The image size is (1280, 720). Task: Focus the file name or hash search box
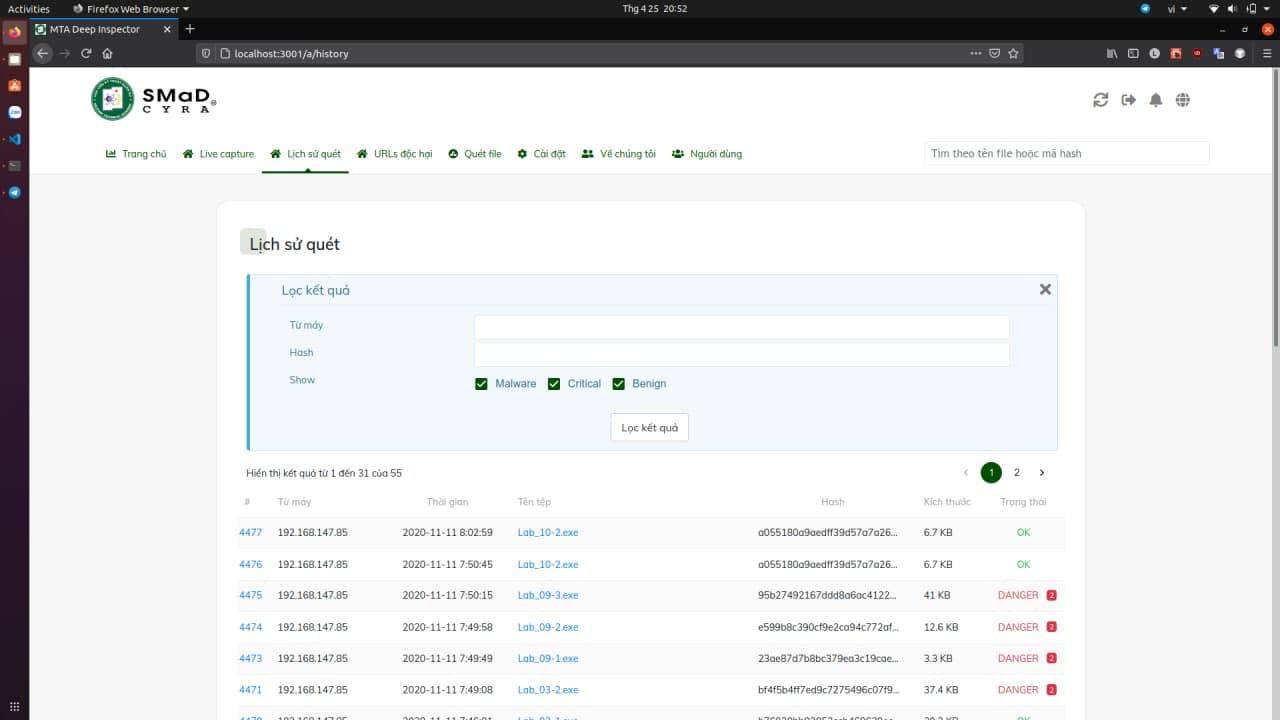[x=1066, y=154]
